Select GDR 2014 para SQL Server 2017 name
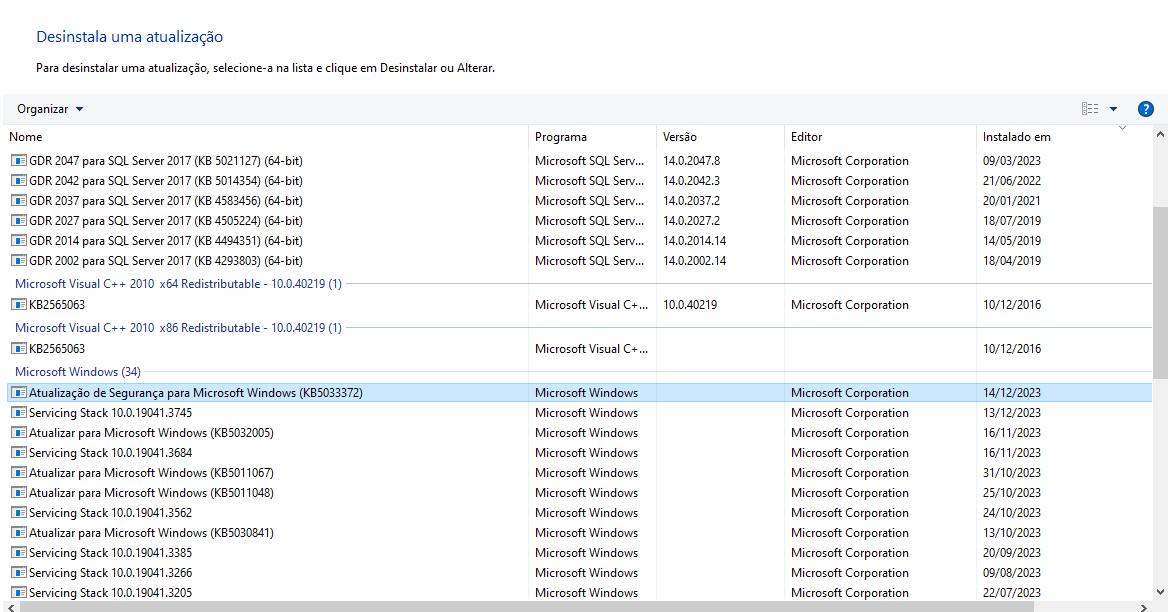The image size is (1168, 612). 165,241
